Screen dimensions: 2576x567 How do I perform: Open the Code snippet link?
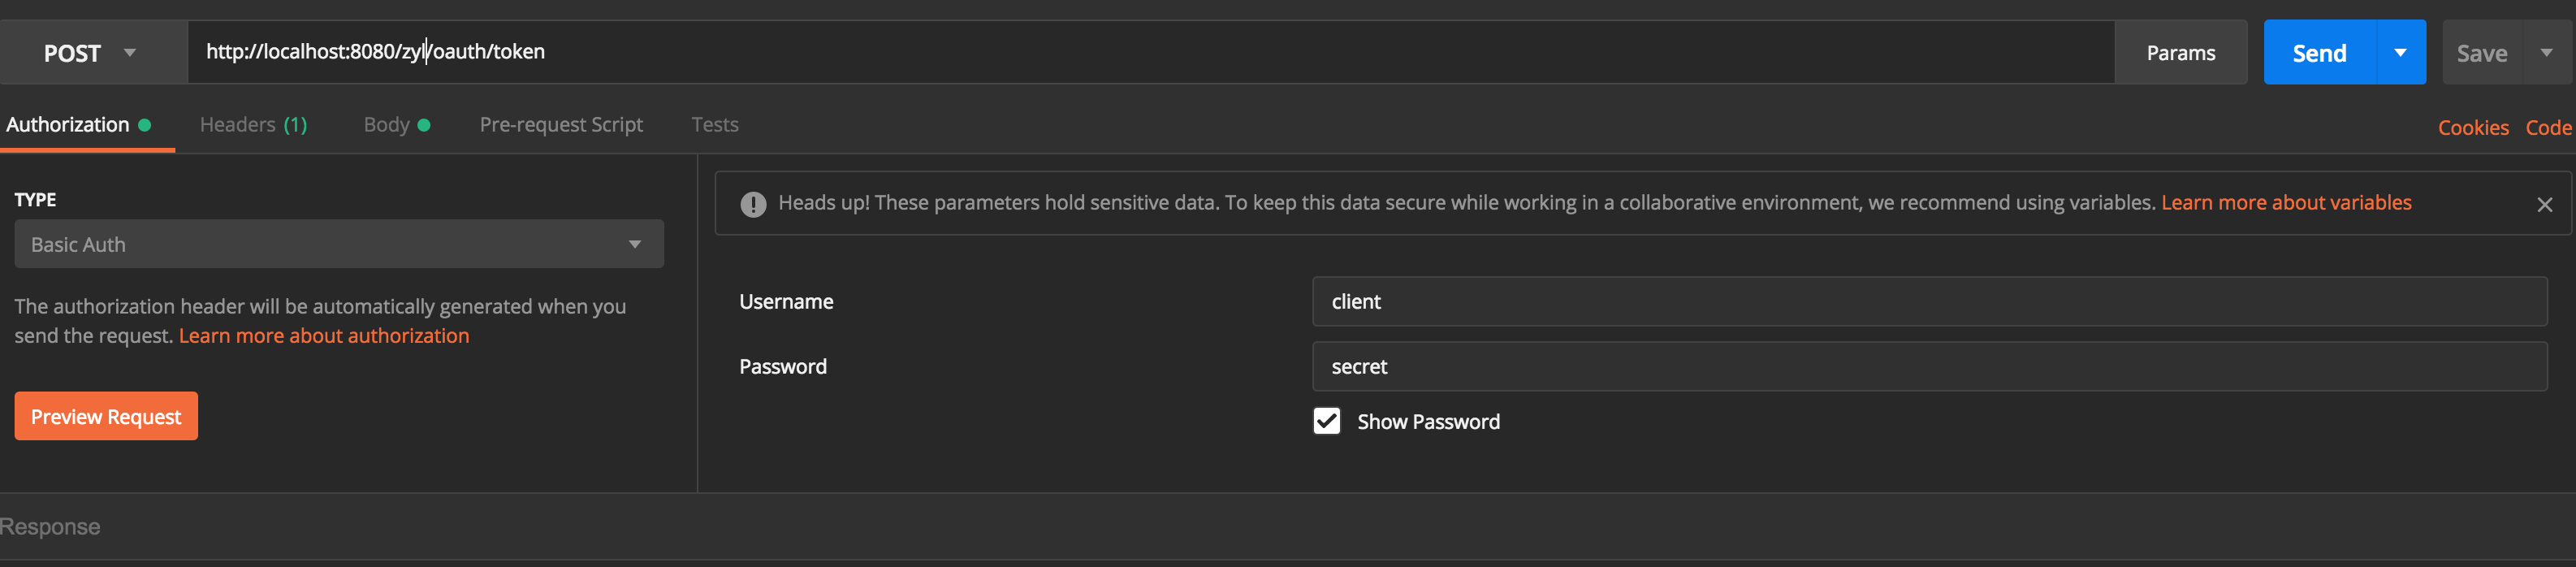point(2547,128)
